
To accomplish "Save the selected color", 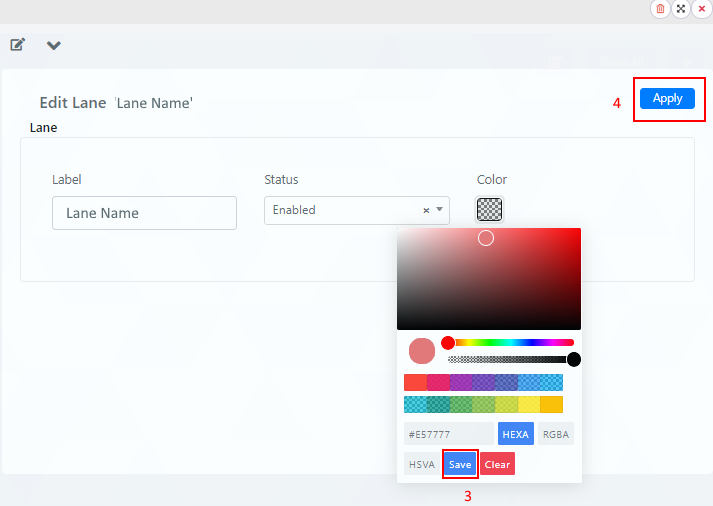I will [x=460, y=464].
